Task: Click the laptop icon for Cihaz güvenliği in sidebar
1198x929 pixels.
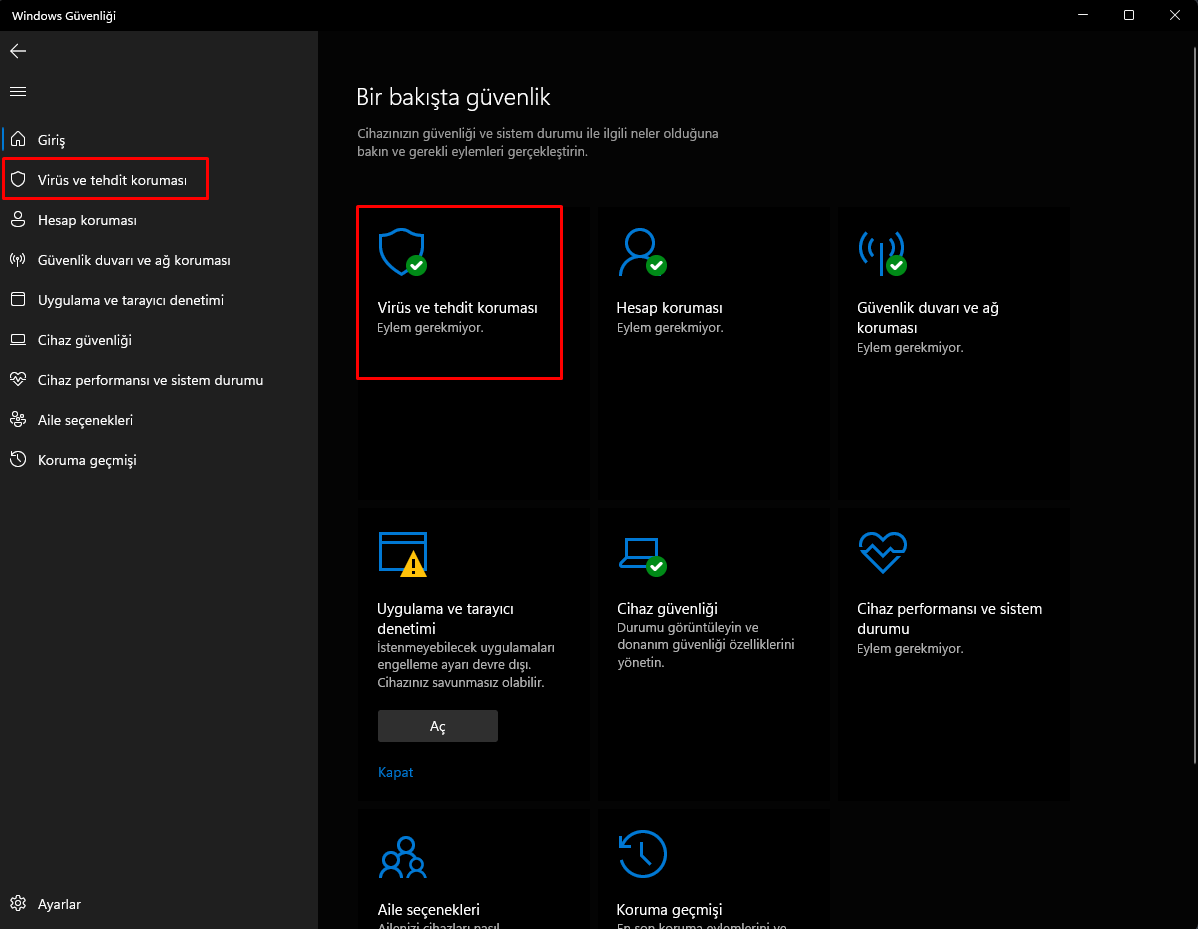Action: (x=18, y=340)
